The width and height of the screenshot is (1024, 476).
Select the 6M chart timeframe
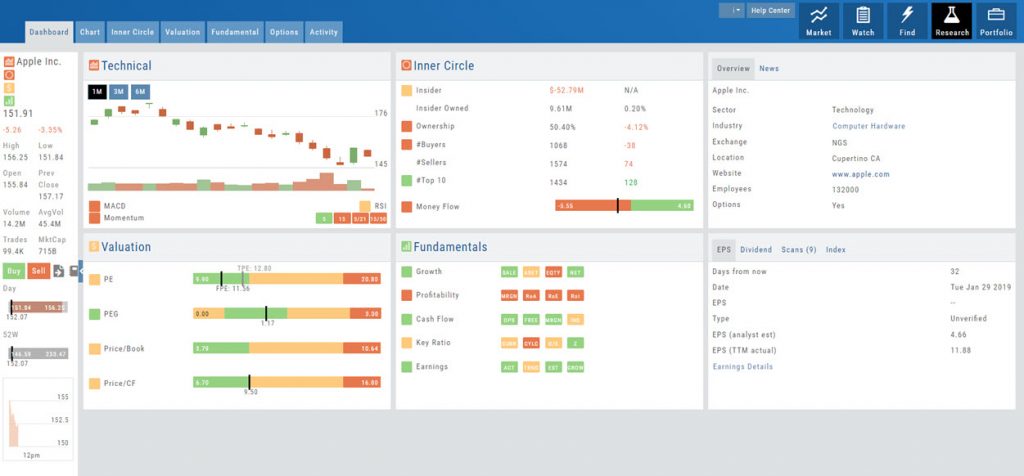(140, 92)
